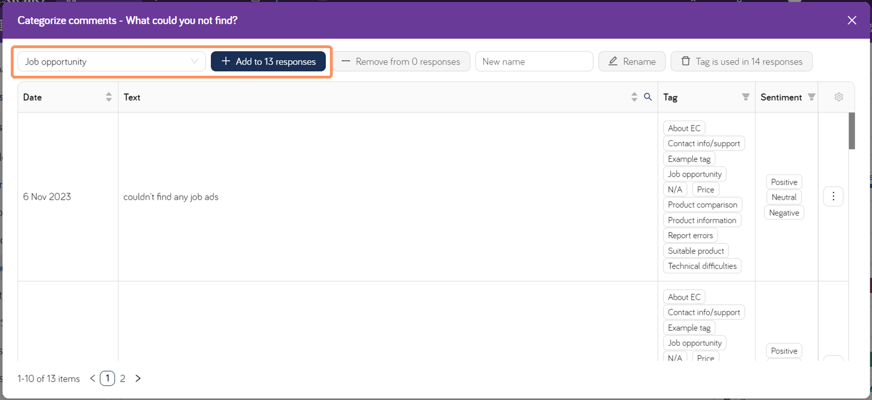Toggle Price tag in first row
The width and height of the screenshot is (872, 400).
pyautogui.click(x=705, y=190)
